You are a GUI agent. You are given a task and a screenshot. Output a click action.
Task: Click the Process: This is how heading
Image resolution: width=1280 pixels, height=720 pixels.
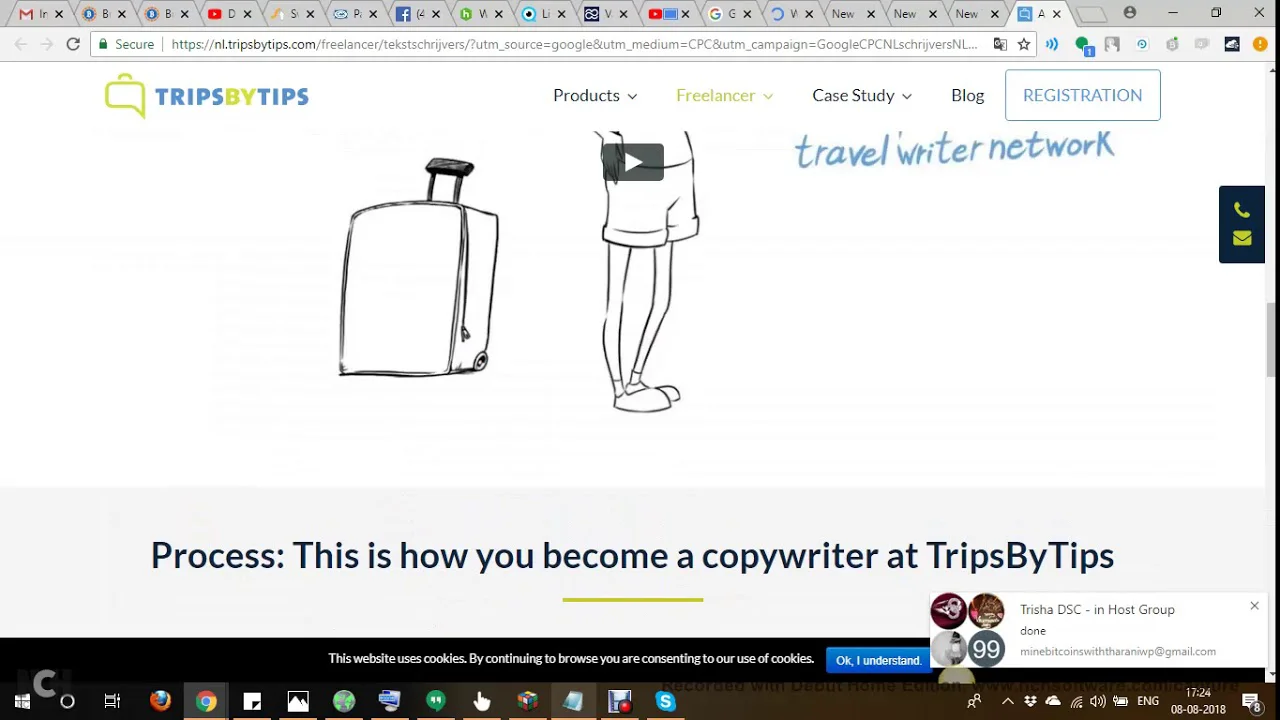632,555
